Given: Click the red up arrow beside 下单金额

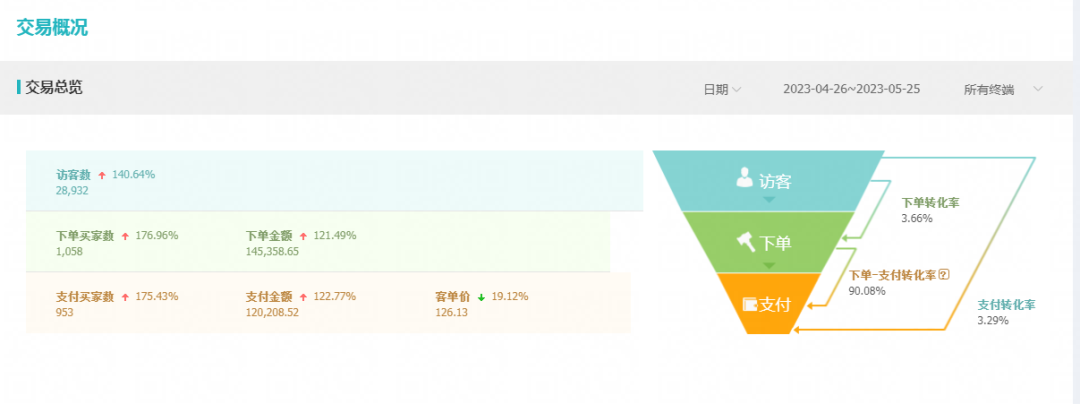Looking at the screenshot, I should 303,236.
